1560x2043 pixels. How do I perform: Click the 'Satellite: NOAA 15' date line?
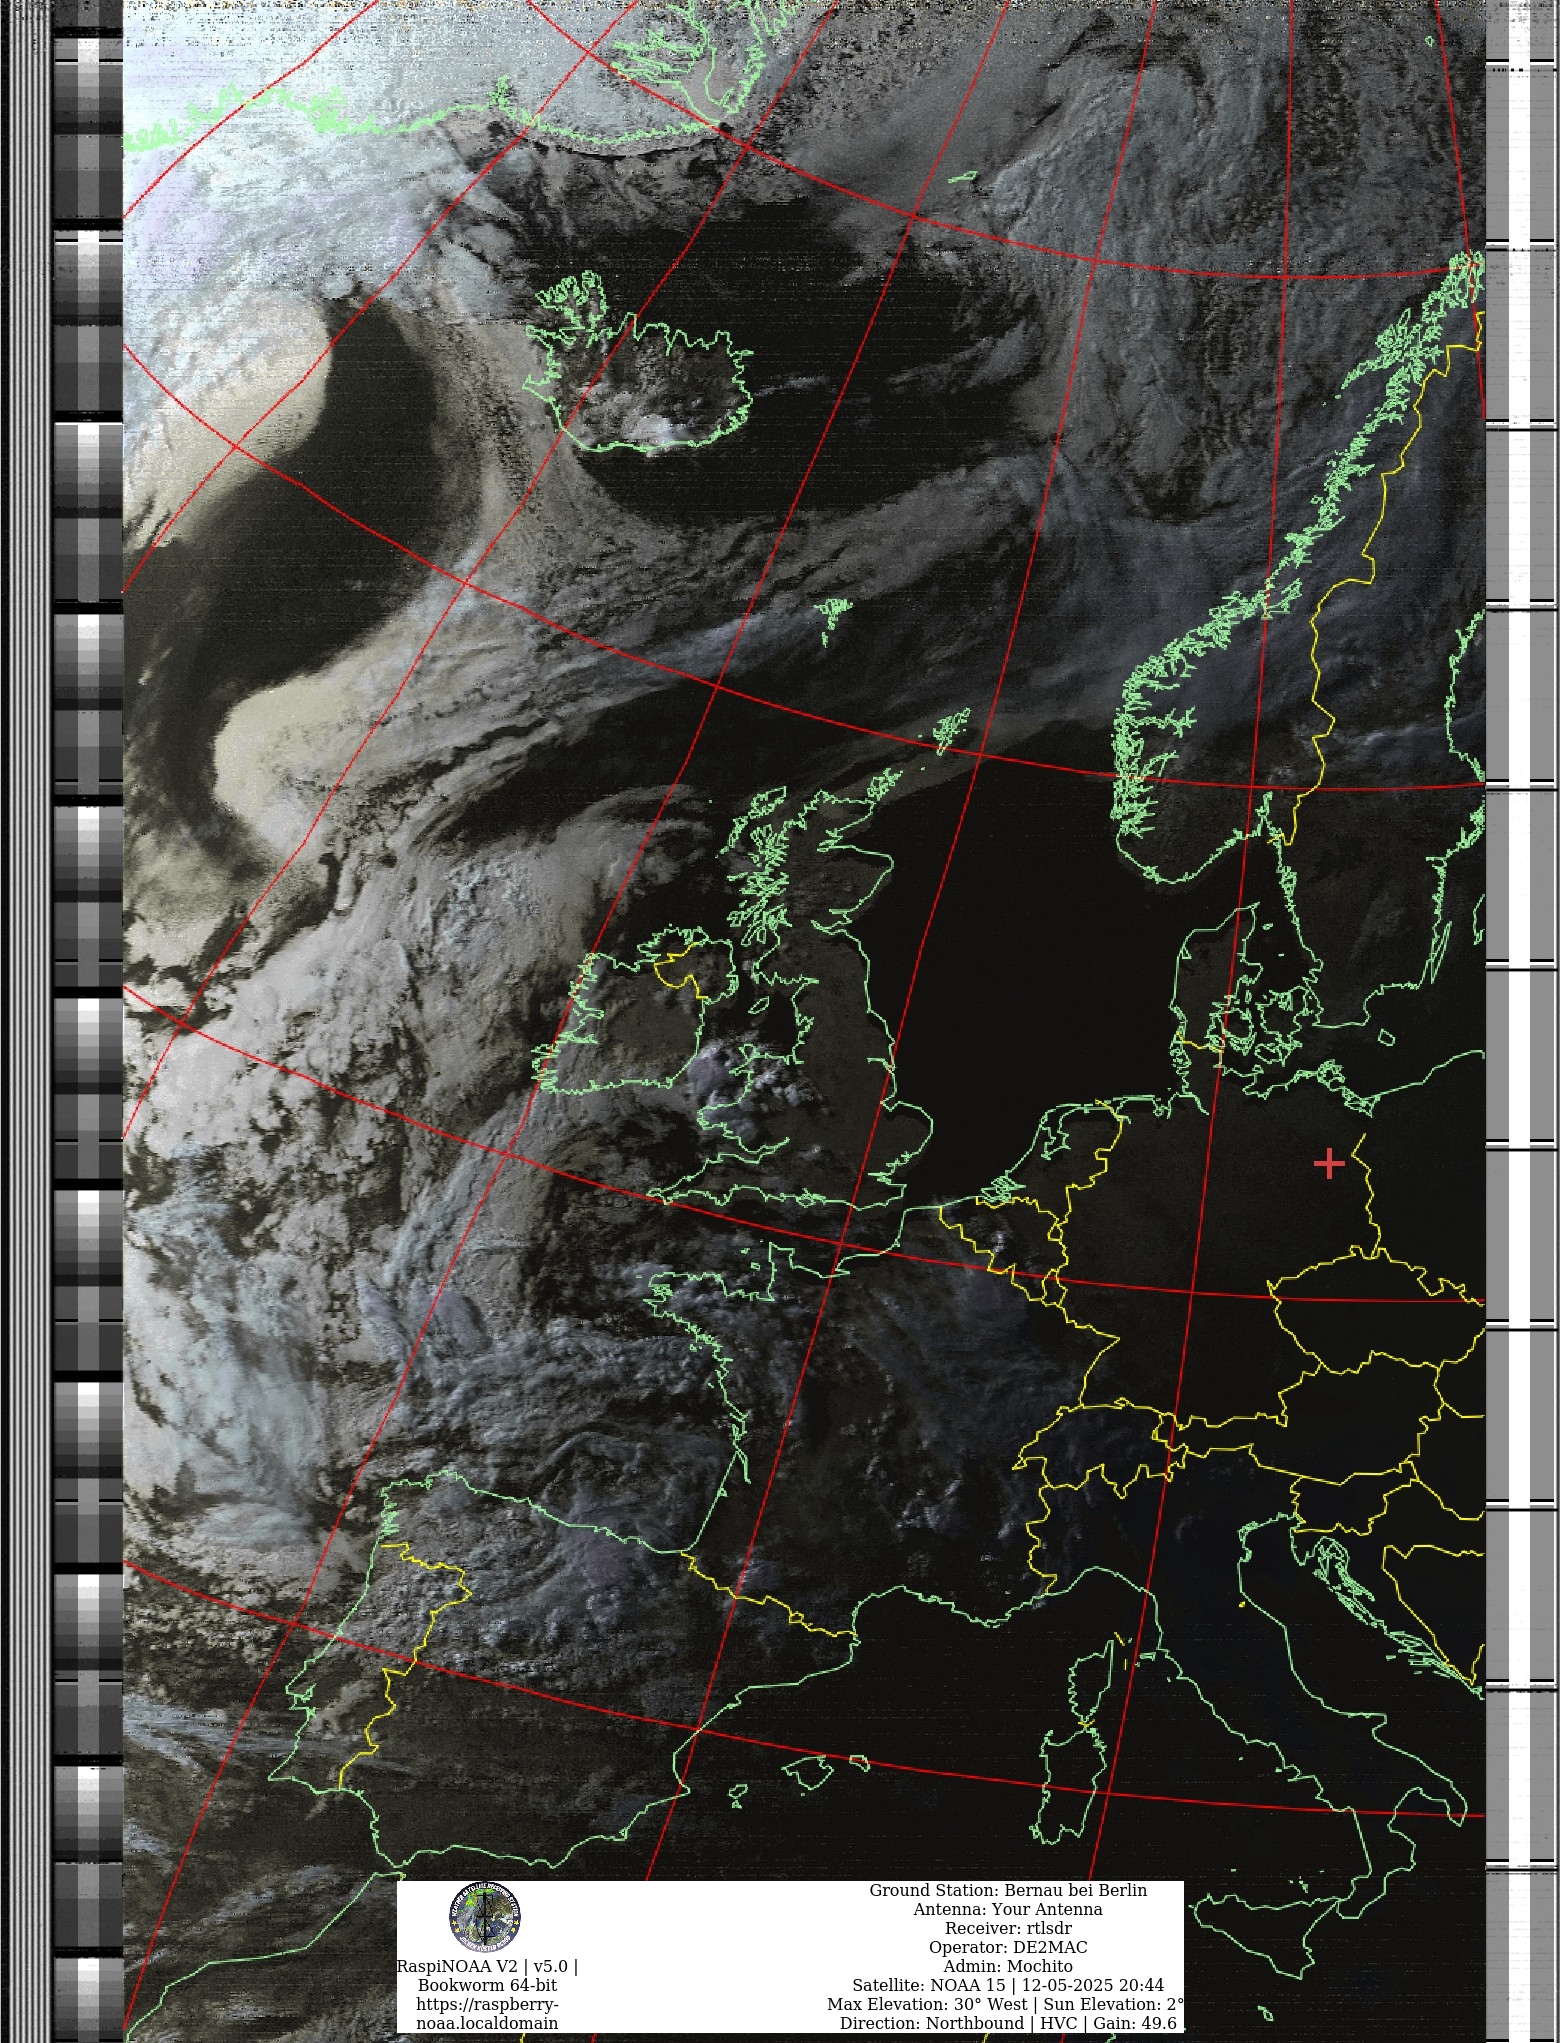coord(1008,1985)
